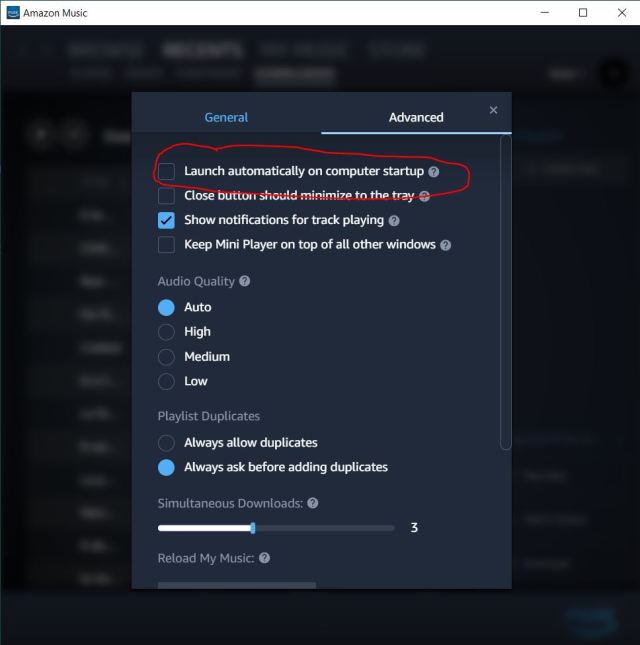Select High audio quality radio button
The width and height of the screenshot is (640, 645).
coord(166,332)
